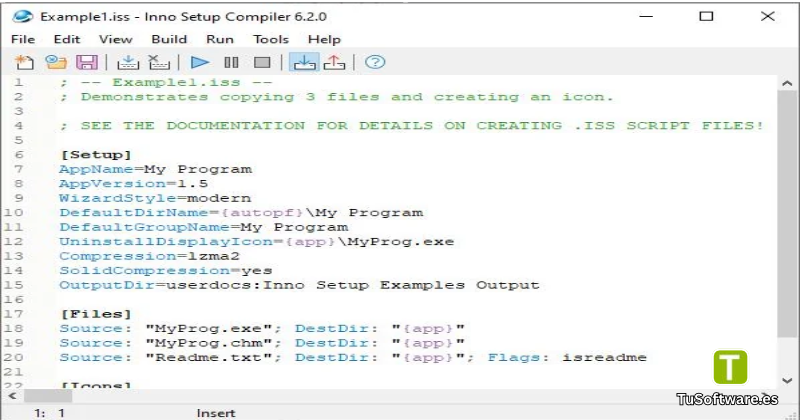
Task: Compile the script using Compile icon
Action: (128, 62)
